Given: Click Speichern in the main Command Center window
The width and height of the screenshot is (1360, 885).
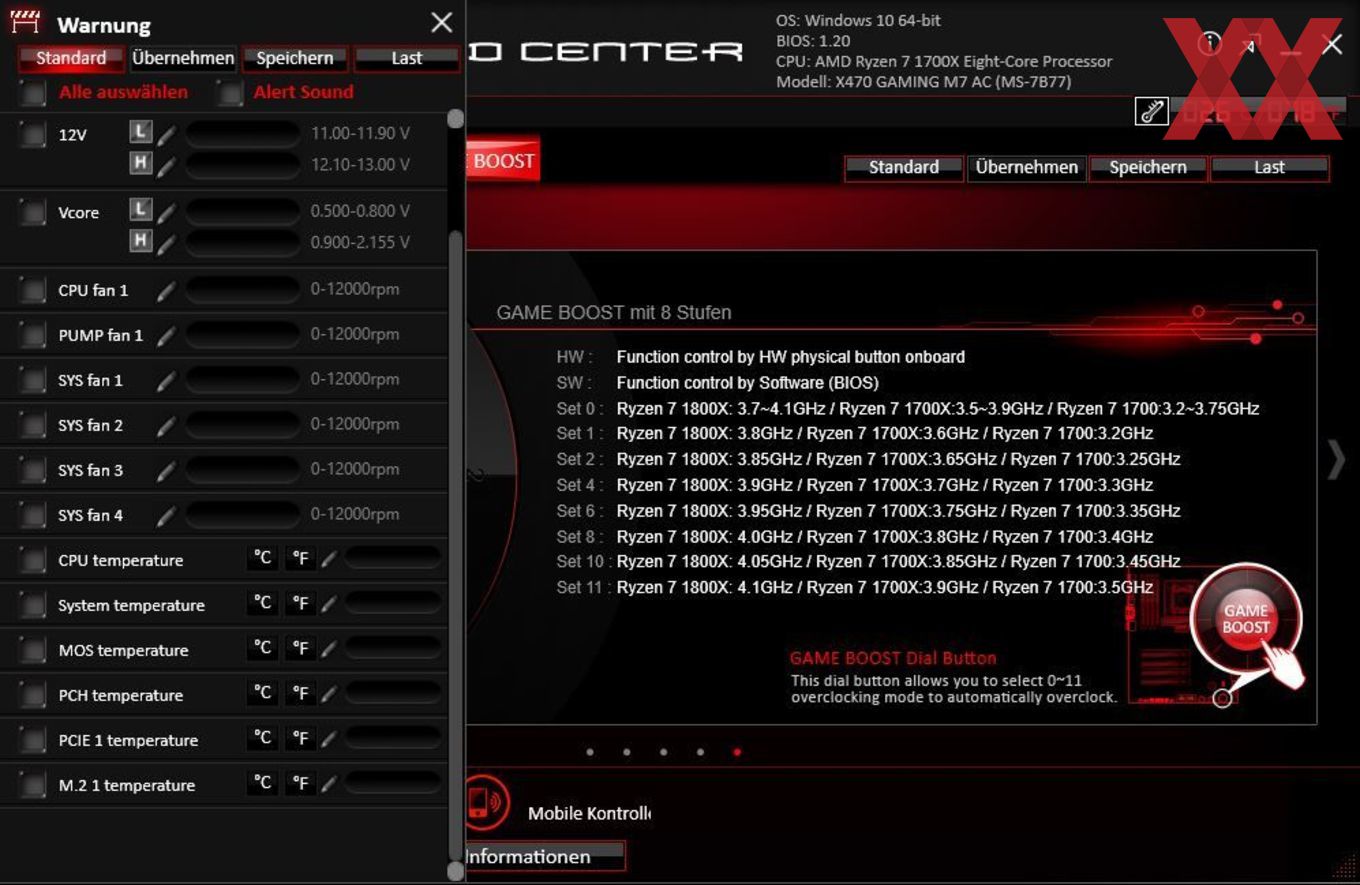Looking at the screenshot, I should (x=1148, y=167).
